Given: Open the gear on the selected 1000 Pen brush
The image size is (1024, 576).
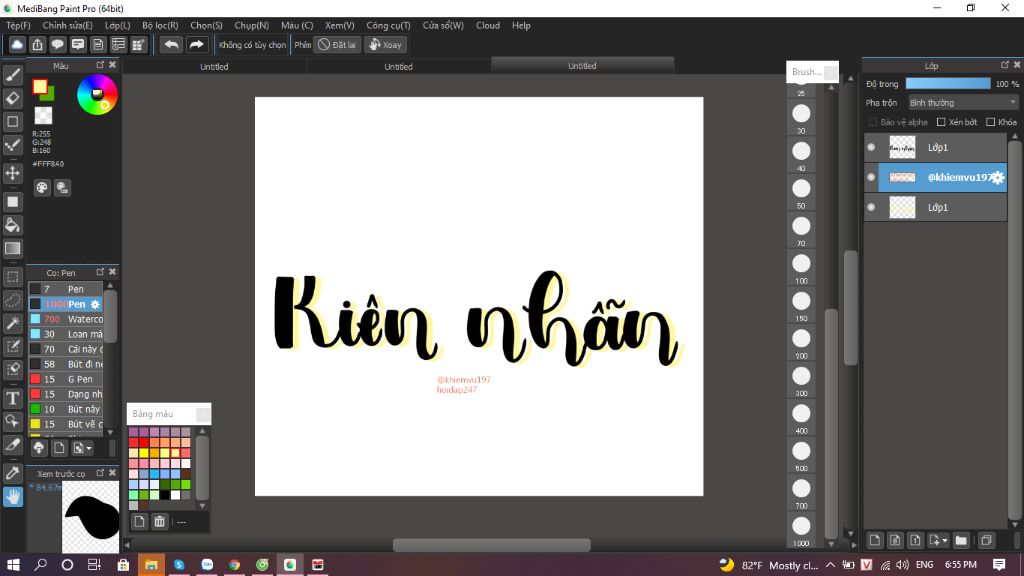Looking at the screenshot, I should tap(95, 304).
